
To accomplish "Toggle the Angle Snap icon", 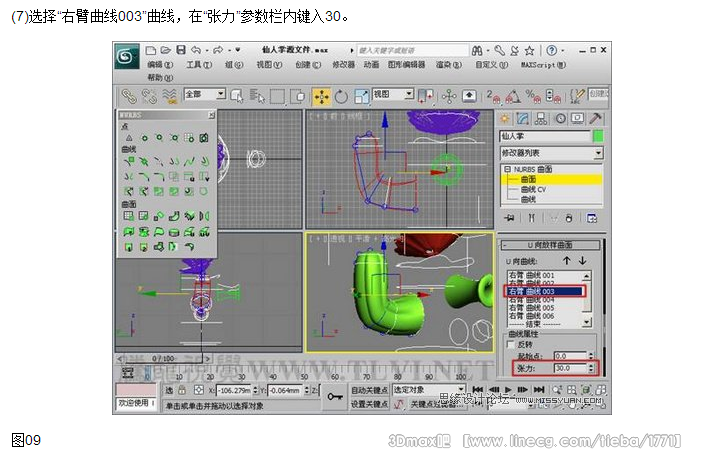I will [x=513, y=96].
